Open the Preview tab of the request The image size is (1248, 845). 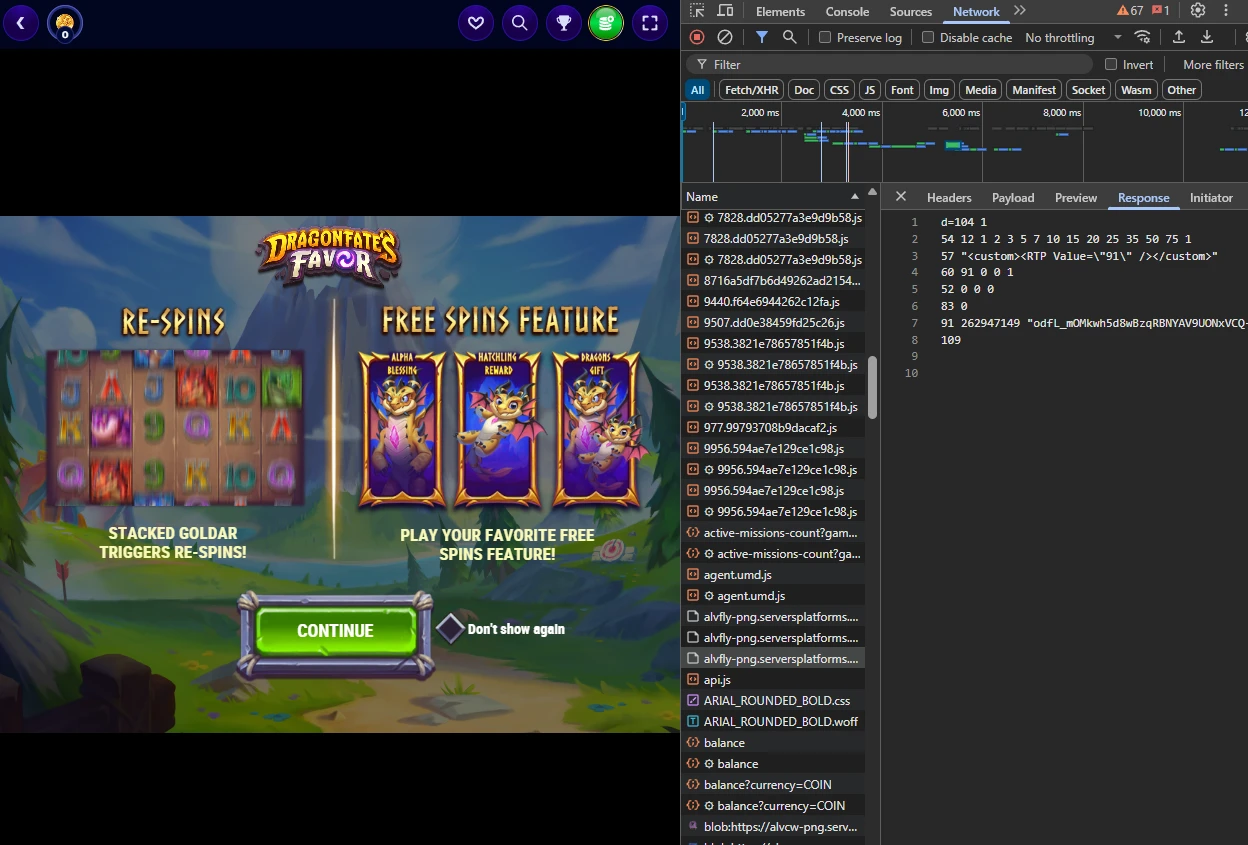[x=1076, y=197]
